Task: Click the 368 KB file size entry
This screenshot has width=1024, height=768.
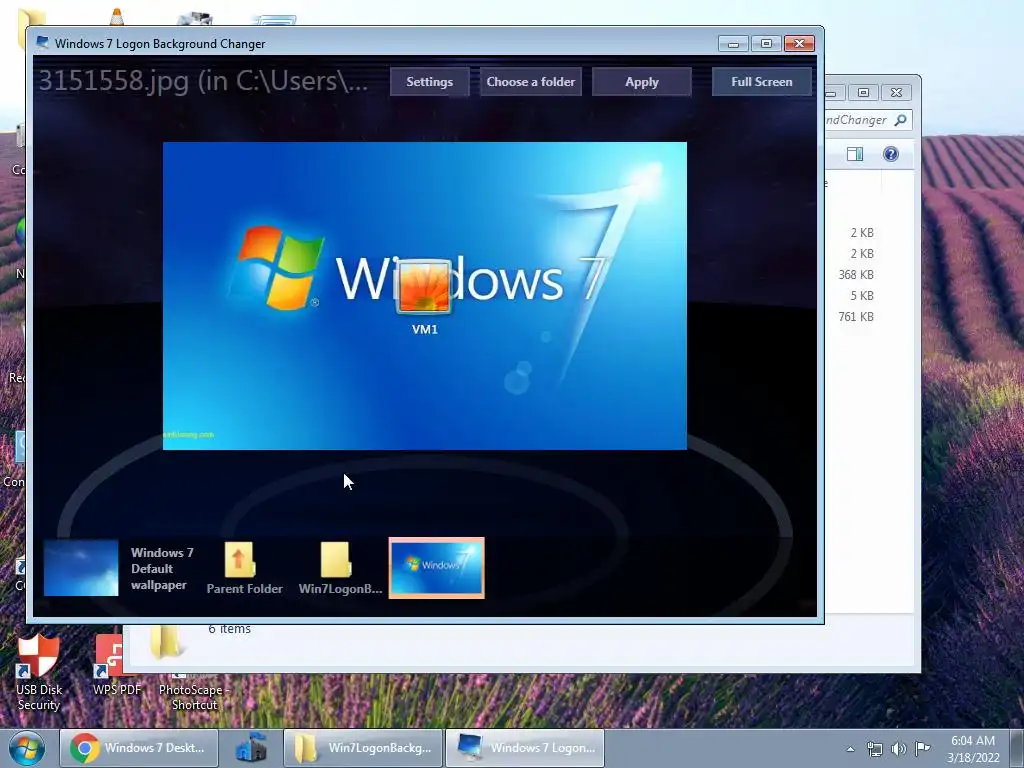Action: coord(856,275)
